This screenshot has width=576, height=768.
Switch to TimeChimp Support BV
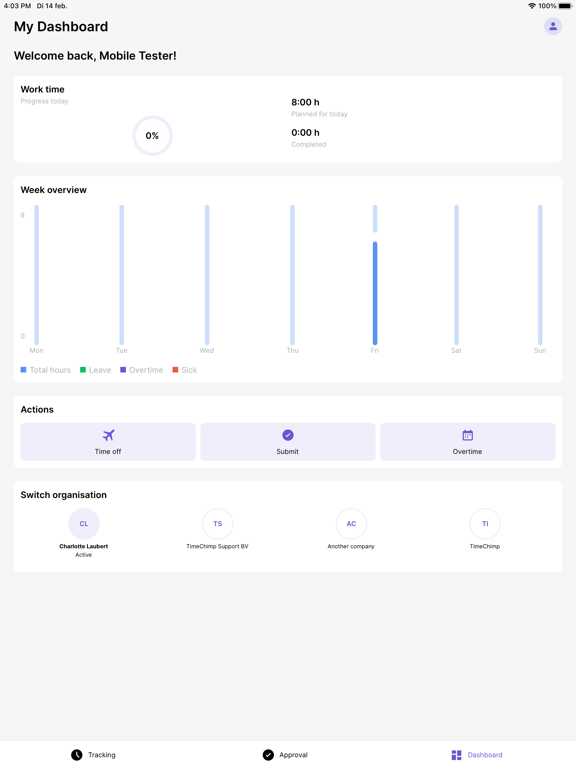(217, 546)
